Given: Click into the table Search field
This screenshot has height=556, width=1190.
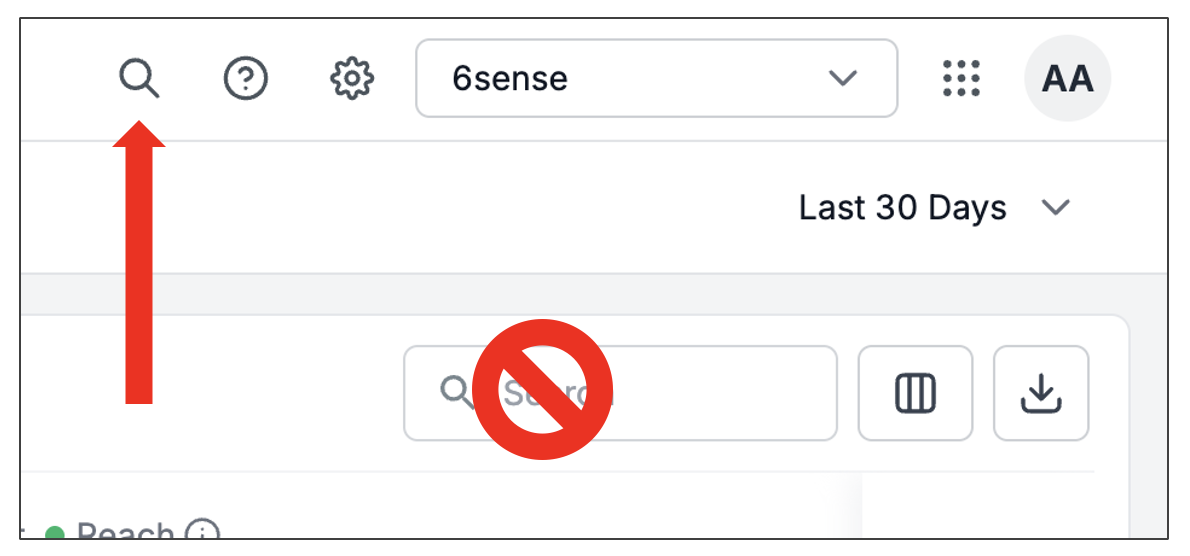Looking at the screenshot, I should coord(620,393).
